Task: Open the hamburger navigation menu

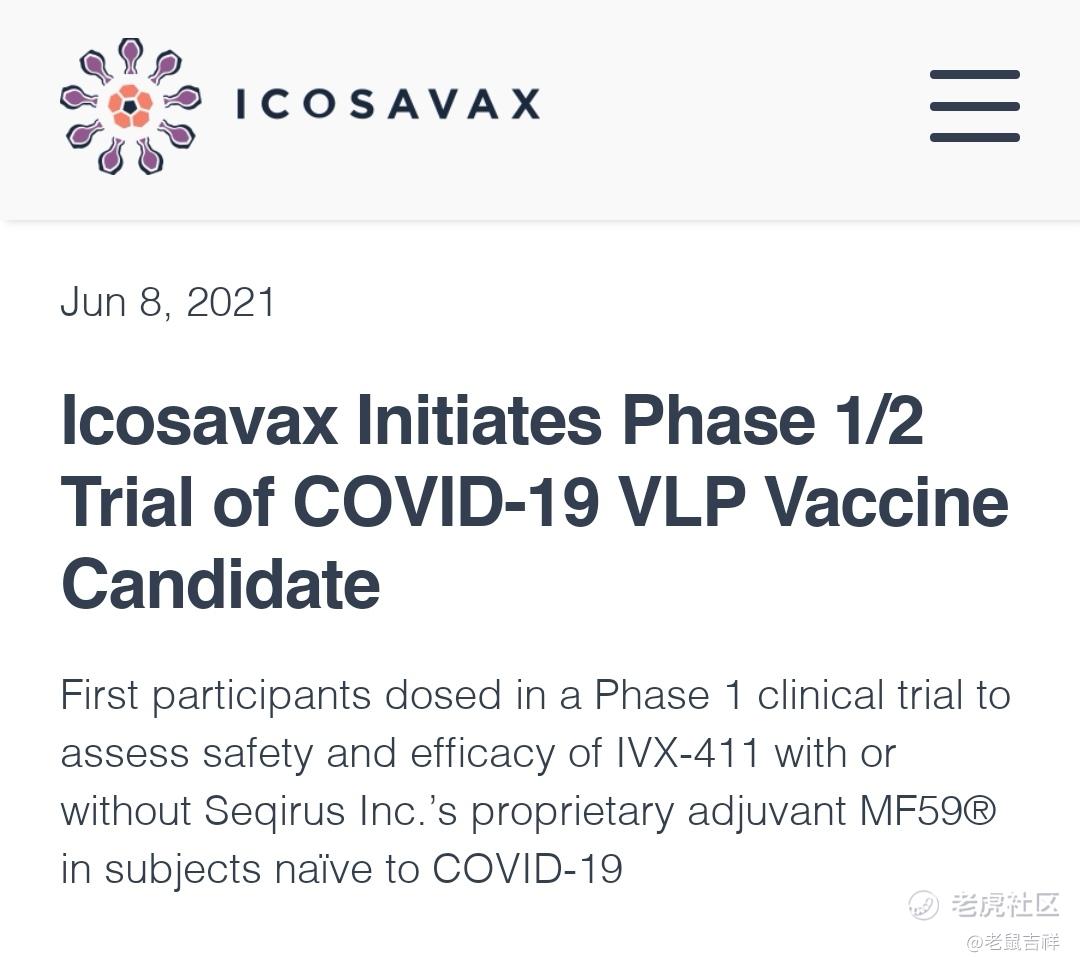Action: [975, 106]
